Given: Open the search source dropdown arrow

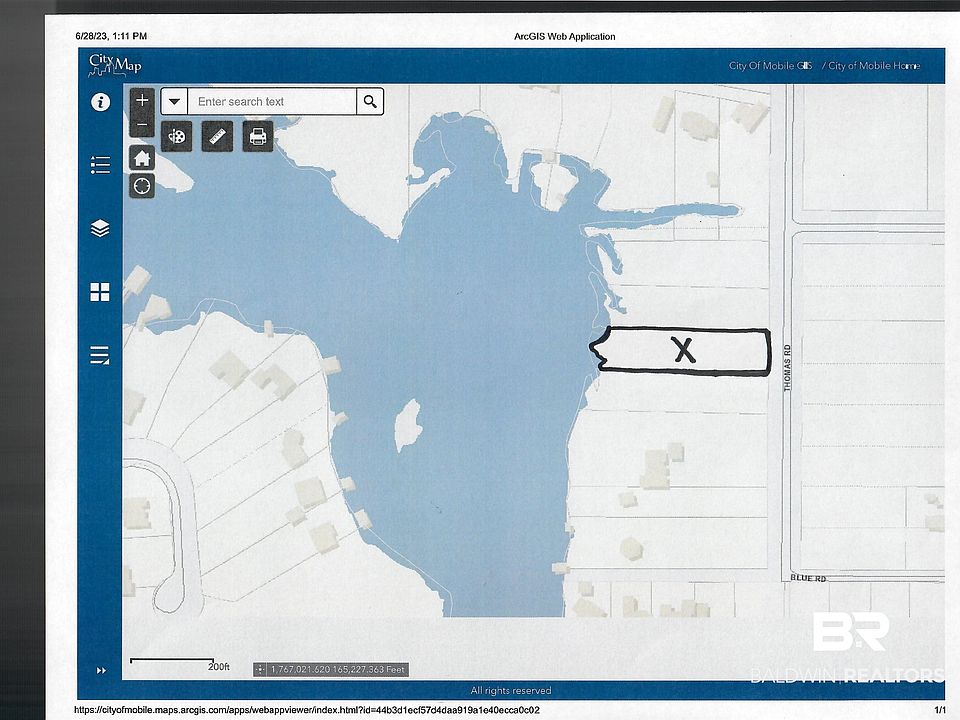Looking at the screenshot, I should pyautogui.click(x=174, y=102).
